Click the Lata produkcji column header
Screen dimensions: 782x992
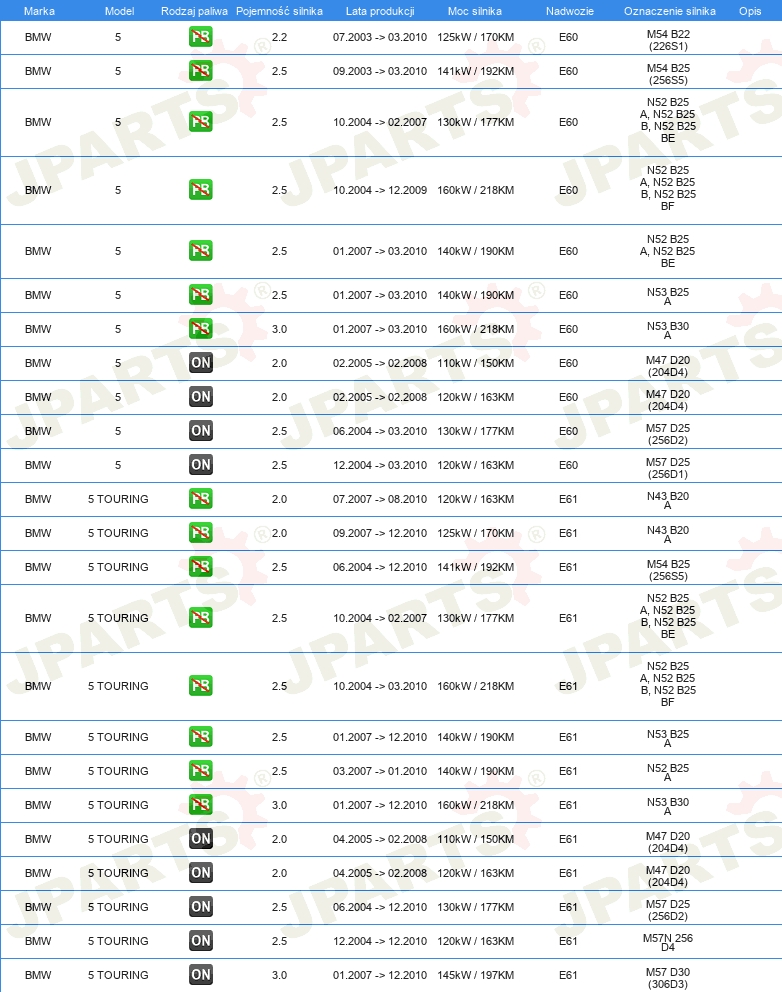point(380,11)
